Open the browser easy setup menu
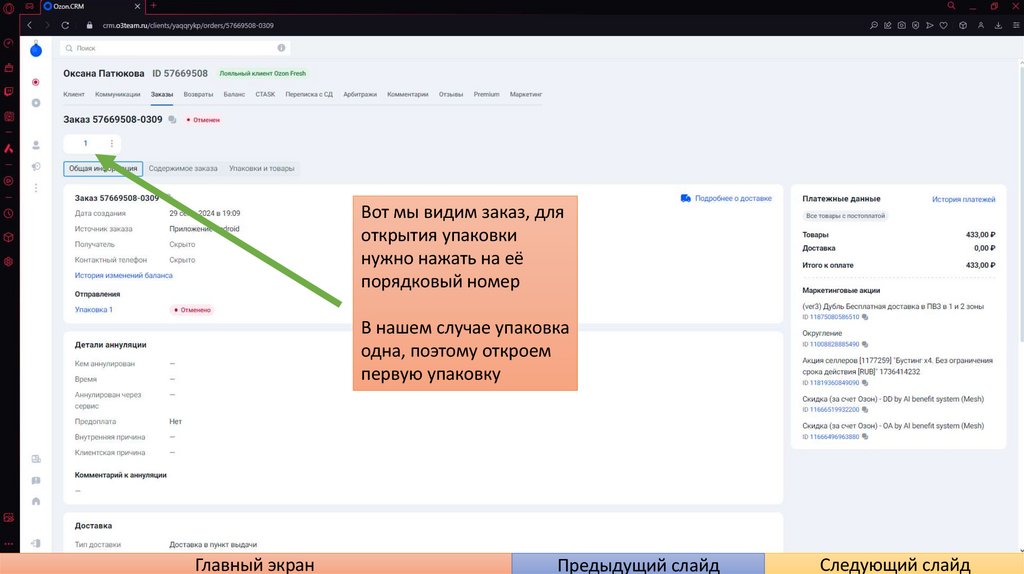The height and width of the screenshot is (574, 1024). 1016,25
